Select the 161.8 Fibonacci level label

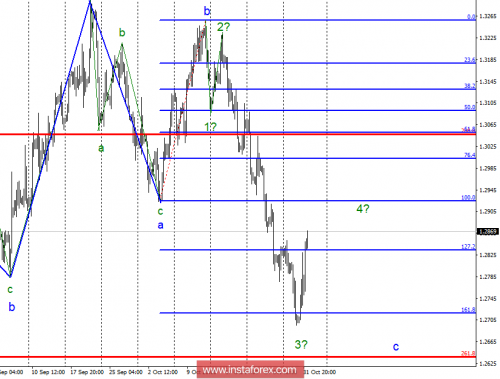click(x=468, y=310)
